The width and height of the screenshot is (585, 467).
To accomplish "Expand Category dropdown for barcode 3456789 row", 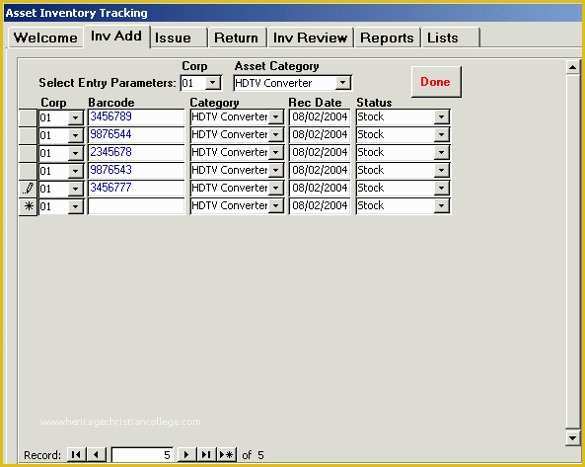I will click(x=275, y=117).
